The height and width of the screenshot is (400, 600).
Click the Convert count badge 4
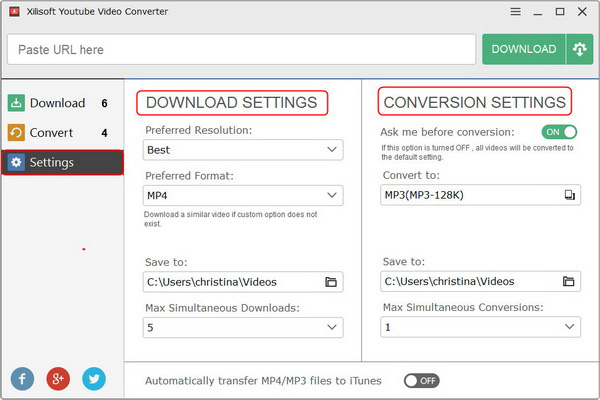[104, 133]
